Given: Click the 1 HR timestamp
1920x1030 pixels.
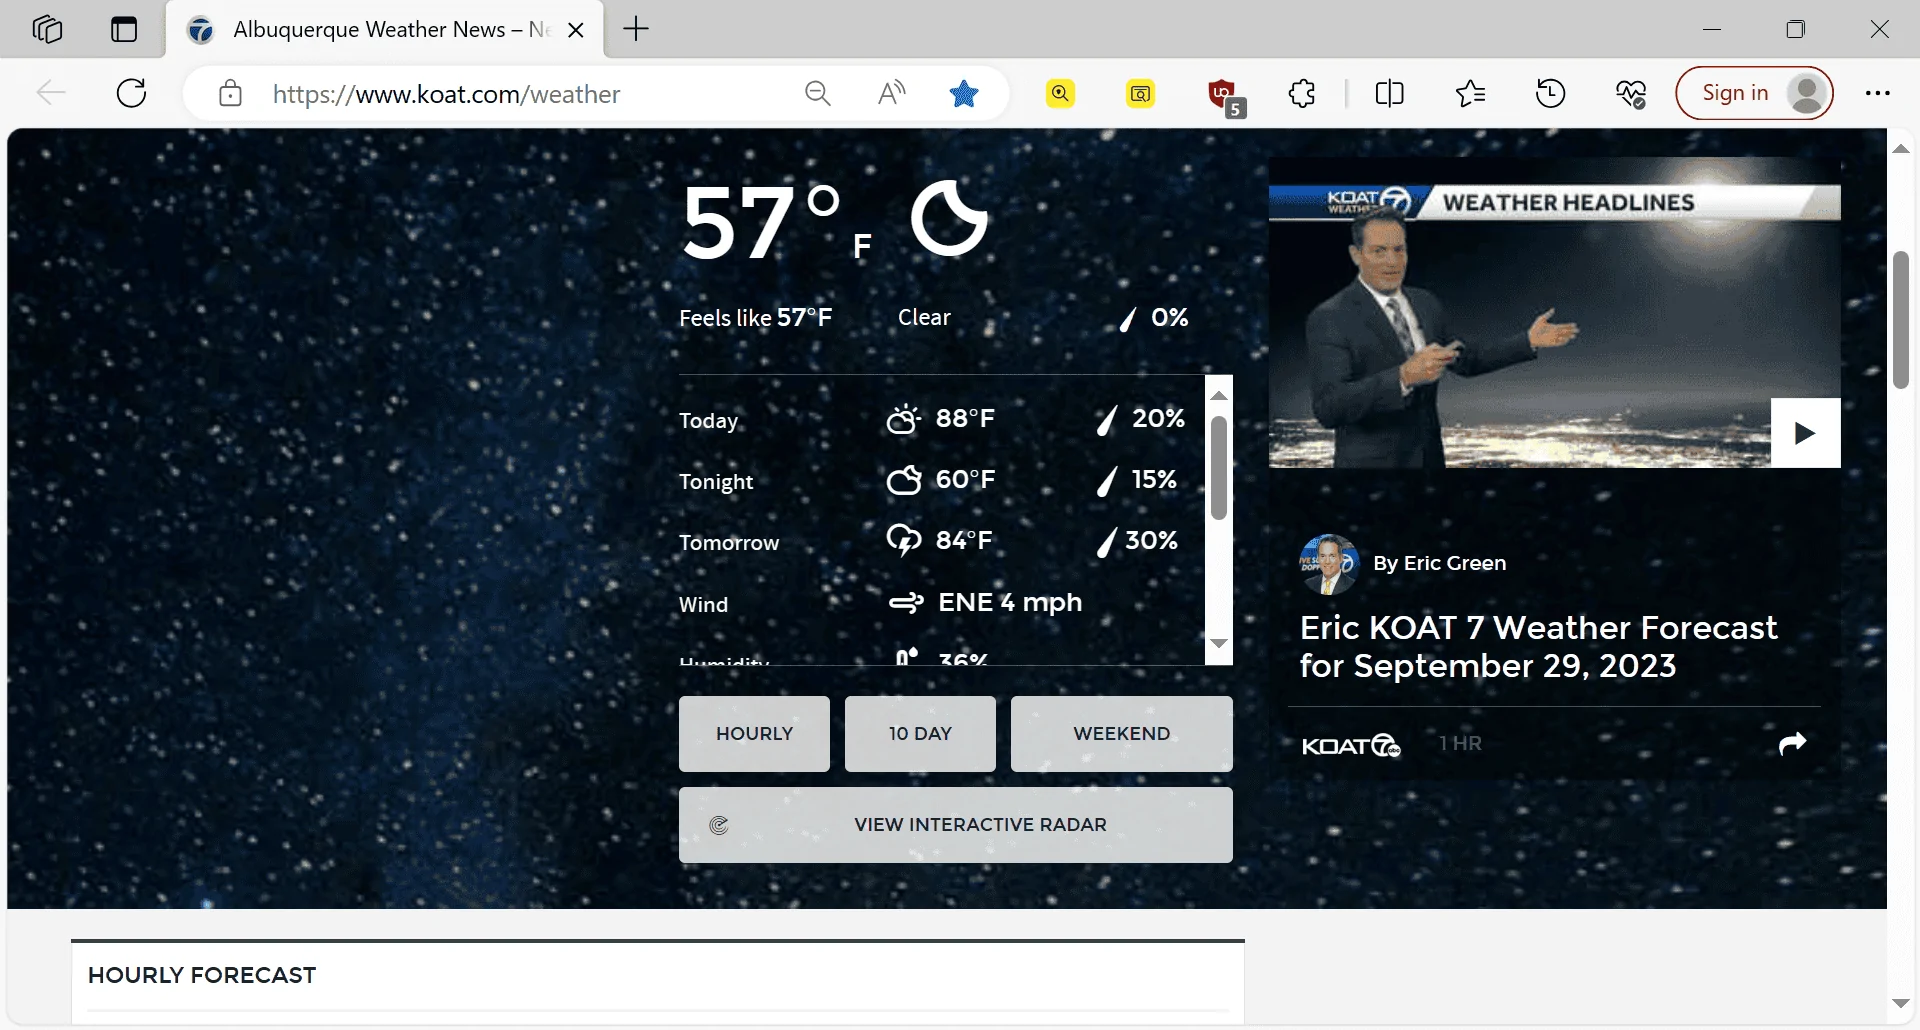Looking at the screenshot, I should click(x=1460, y=743).
